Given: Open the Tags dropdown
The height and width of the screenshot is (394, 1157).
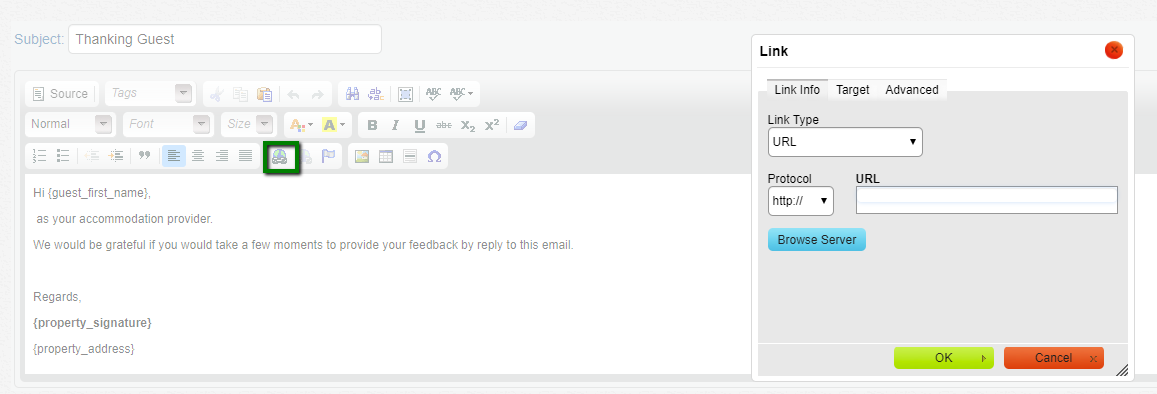Looking at the screenshot, I should 151,94.
